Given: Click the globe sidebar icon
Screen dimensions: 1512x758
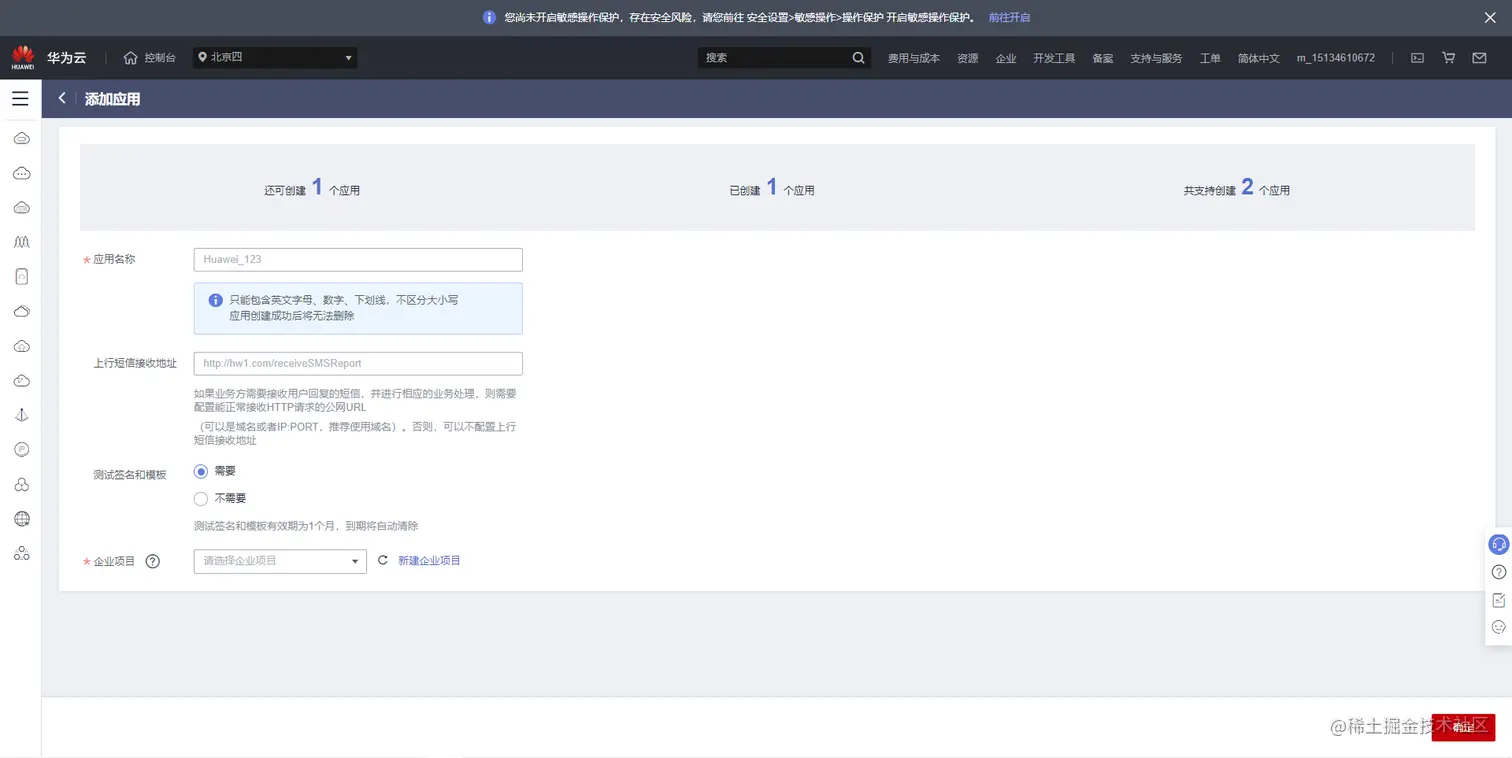Looking at the screenshot, I should (21, 519).
